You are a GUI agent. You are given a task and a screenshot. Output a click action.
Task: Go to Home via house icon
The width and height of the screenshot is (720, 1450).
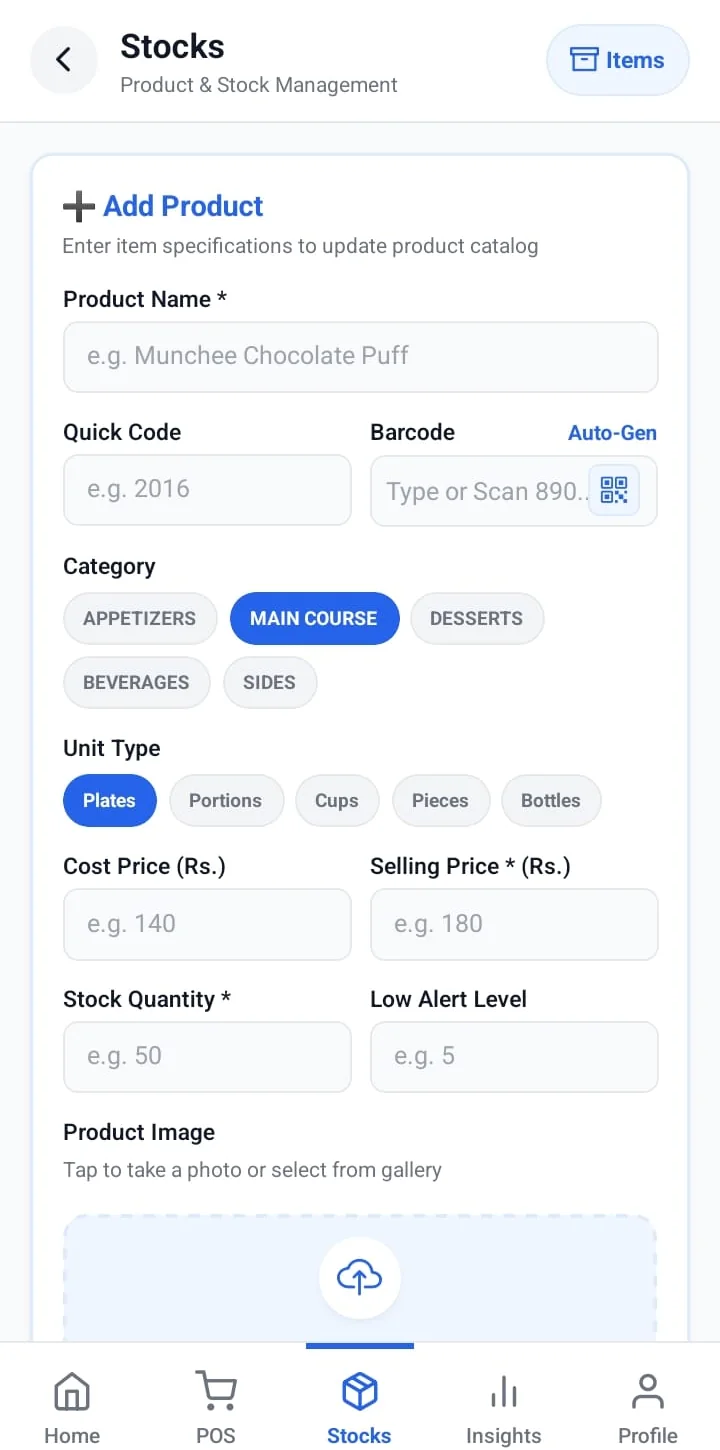pyautogui.click(x=72, y=1392)
